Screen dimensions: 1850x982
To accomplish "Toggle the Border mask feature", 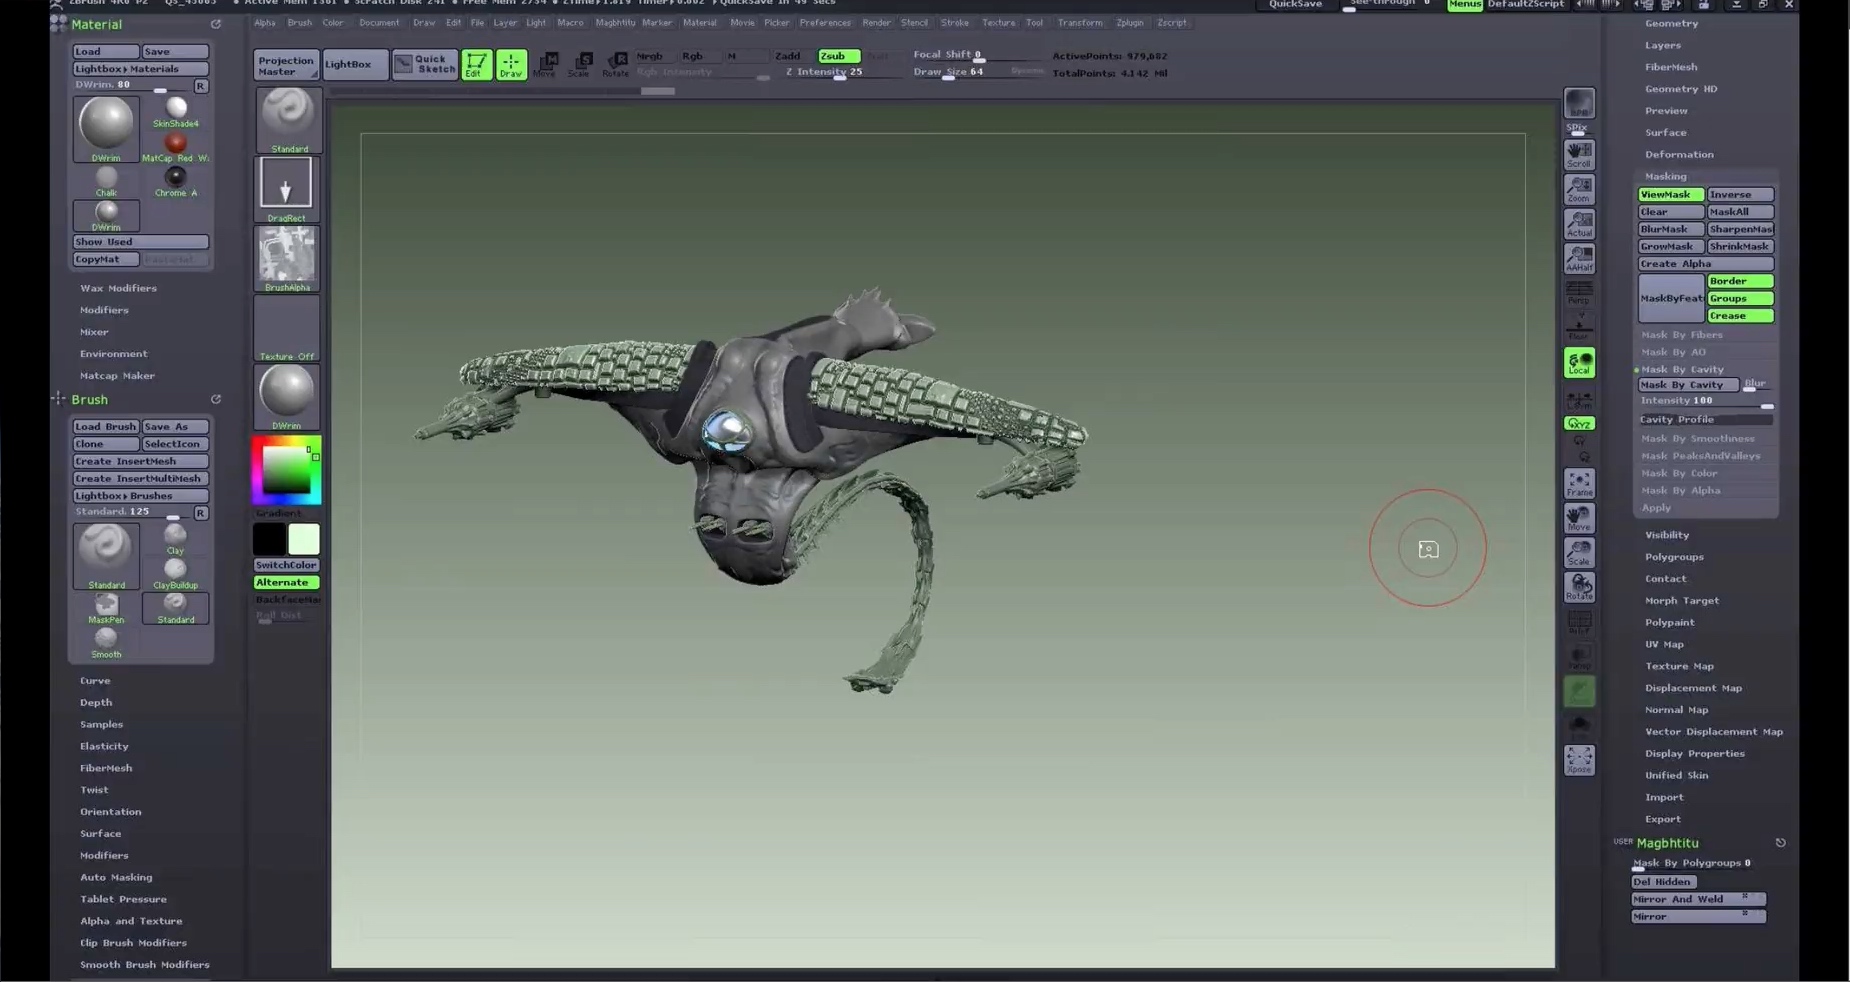I will click(1740, 281).
